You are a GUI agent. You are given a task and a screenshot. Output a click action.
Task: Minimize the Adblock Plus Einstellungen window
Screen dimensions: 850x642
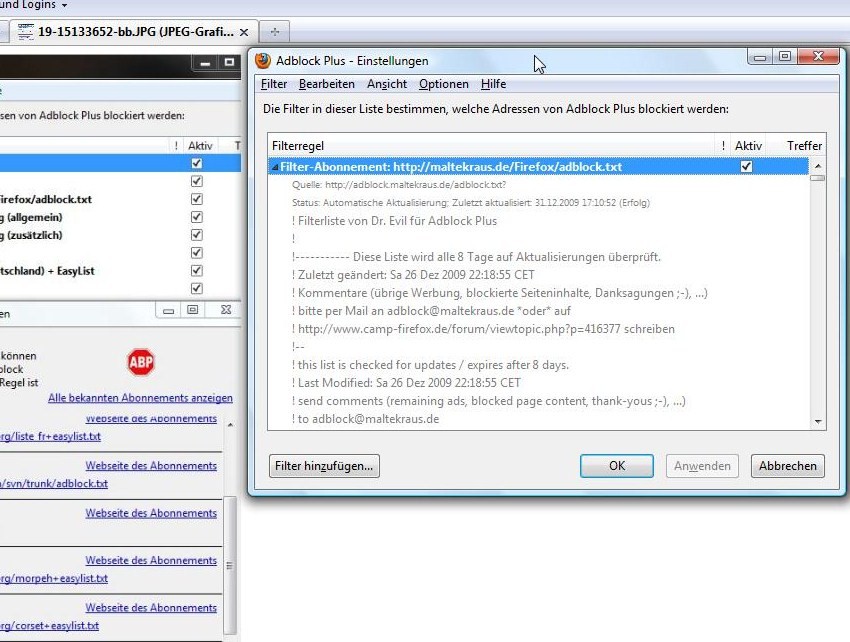pos(759,57)
